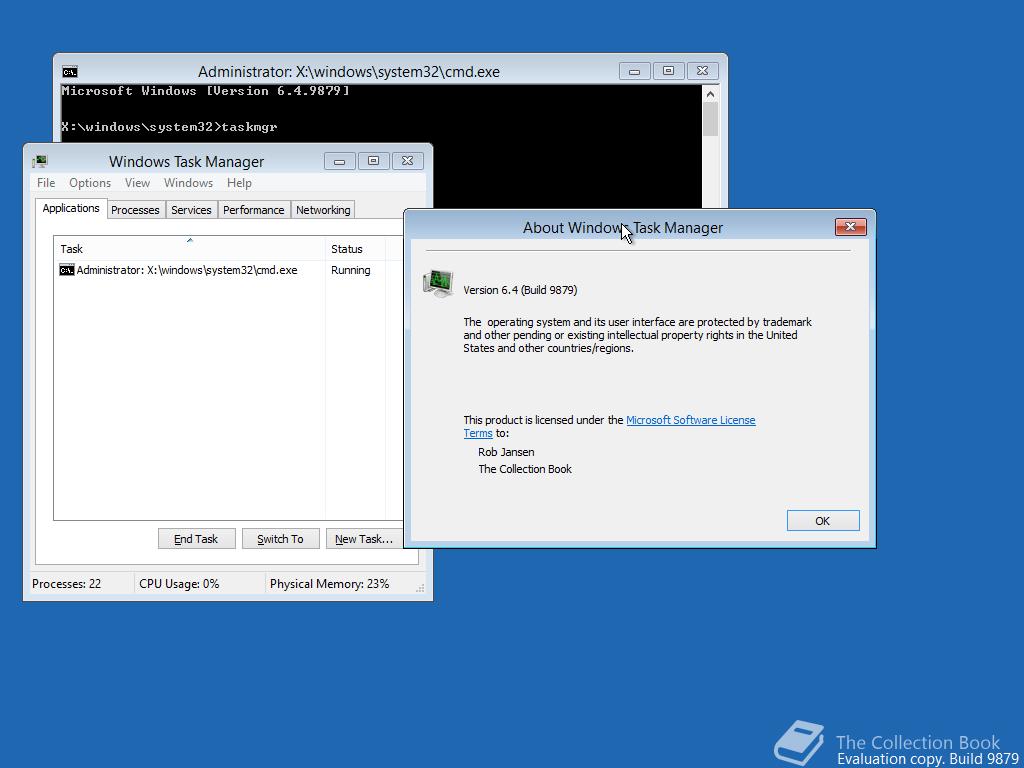
Task: Sort by the Status column header
Action: click(x=355, y=249)
